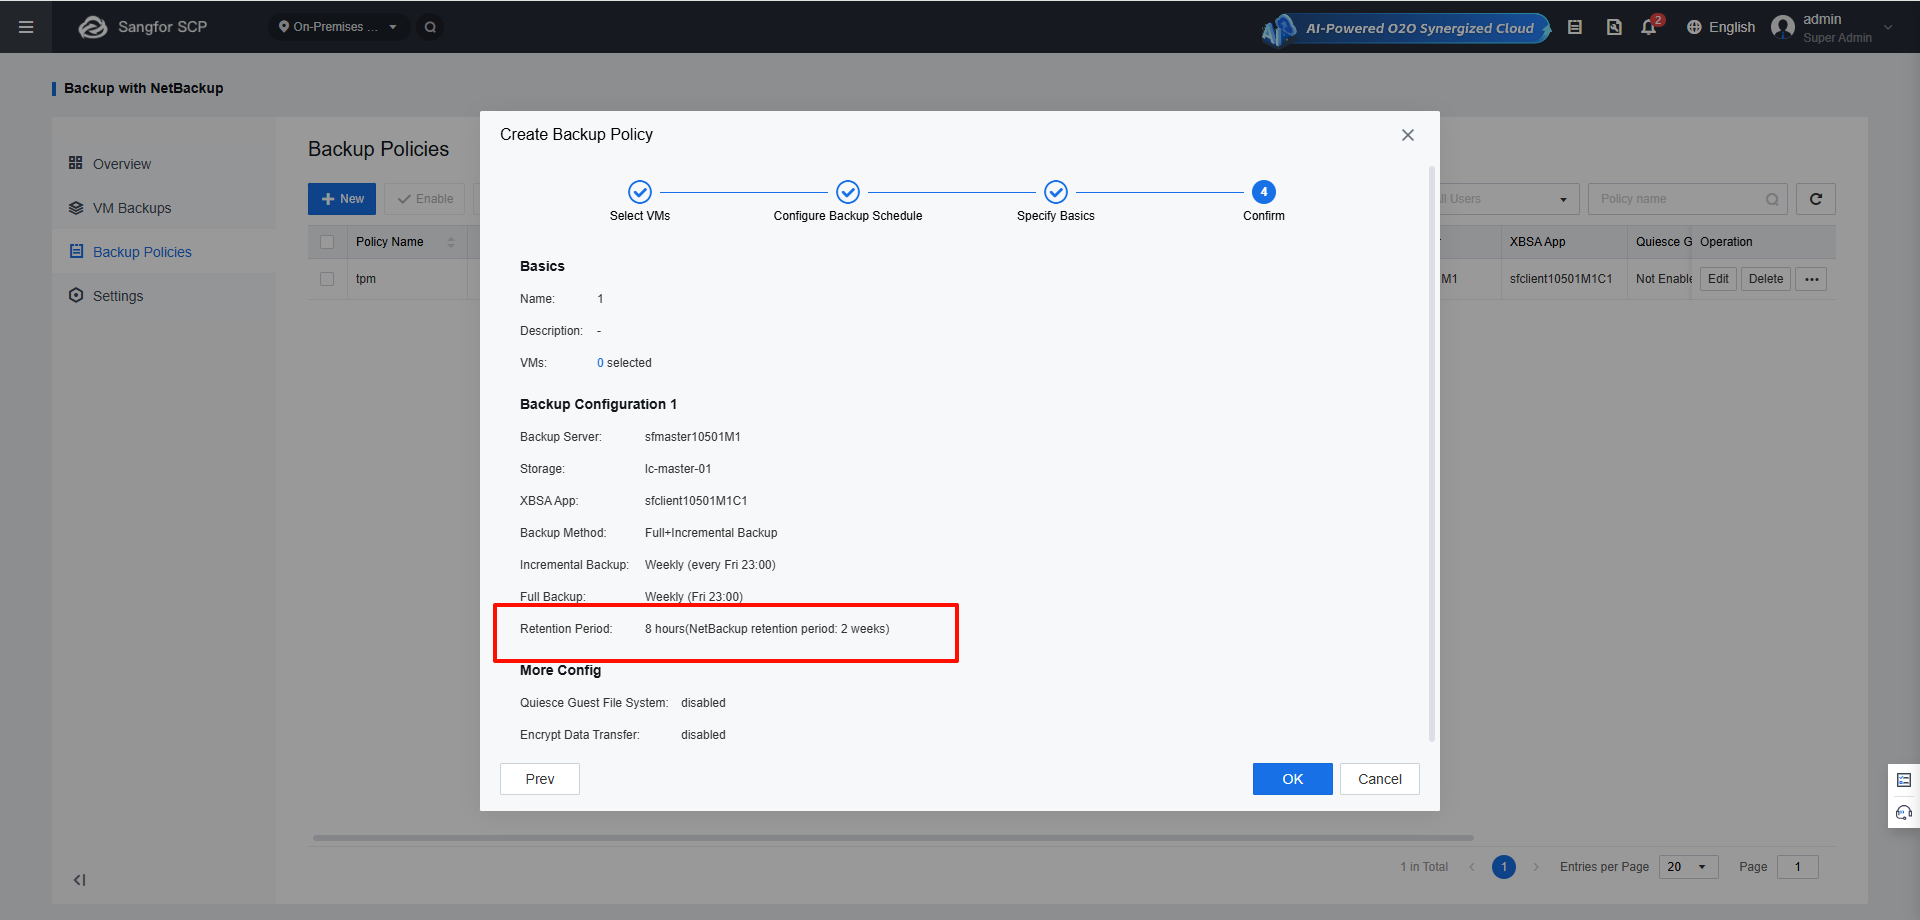Image resolution: width=1920 pixels, height=920 pixels.
Task: Click OK to create the policy
Action: point(1293,779)
